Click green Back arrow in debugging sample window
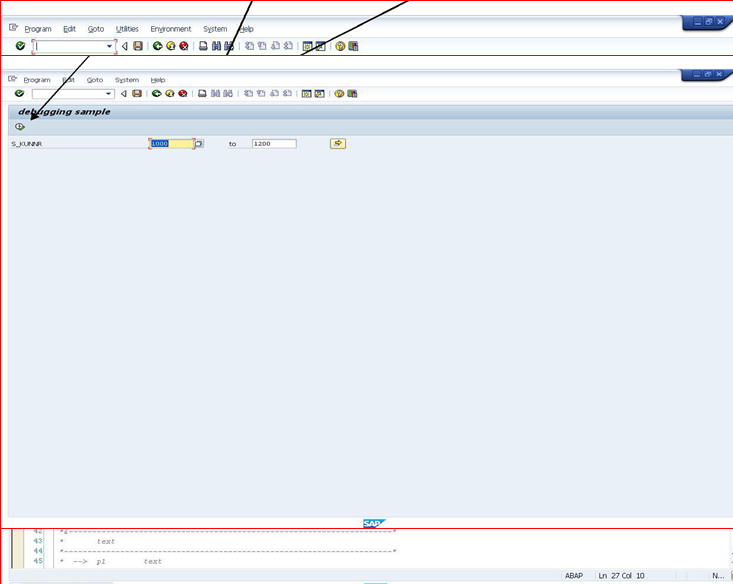Viewport: 733px width, 584px height. click(x=157, y=94)
